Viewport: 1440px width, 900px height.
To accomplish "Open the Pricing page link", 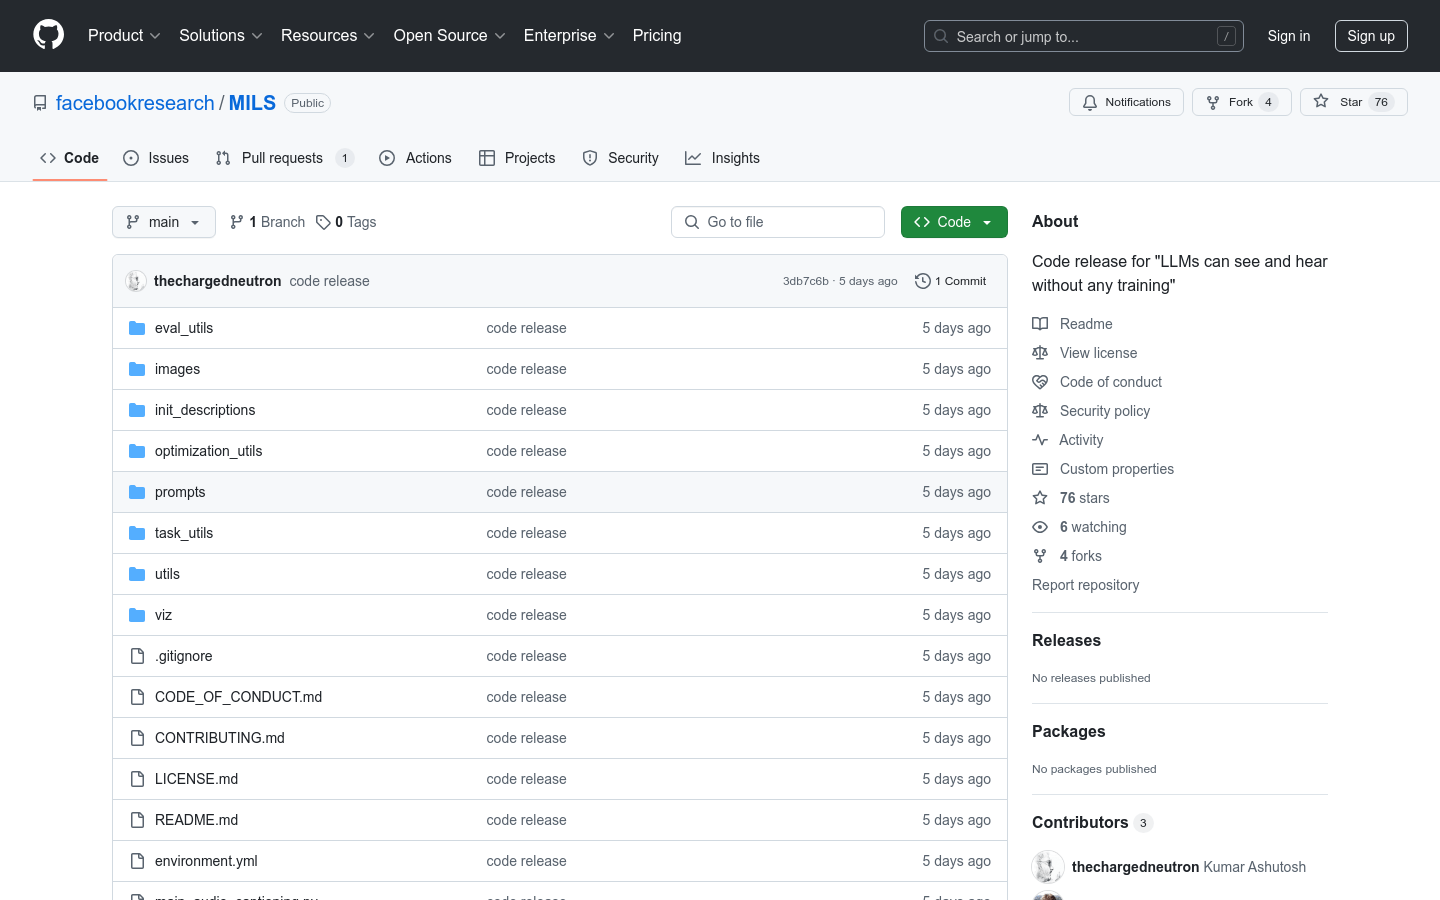I will (657, 36).
